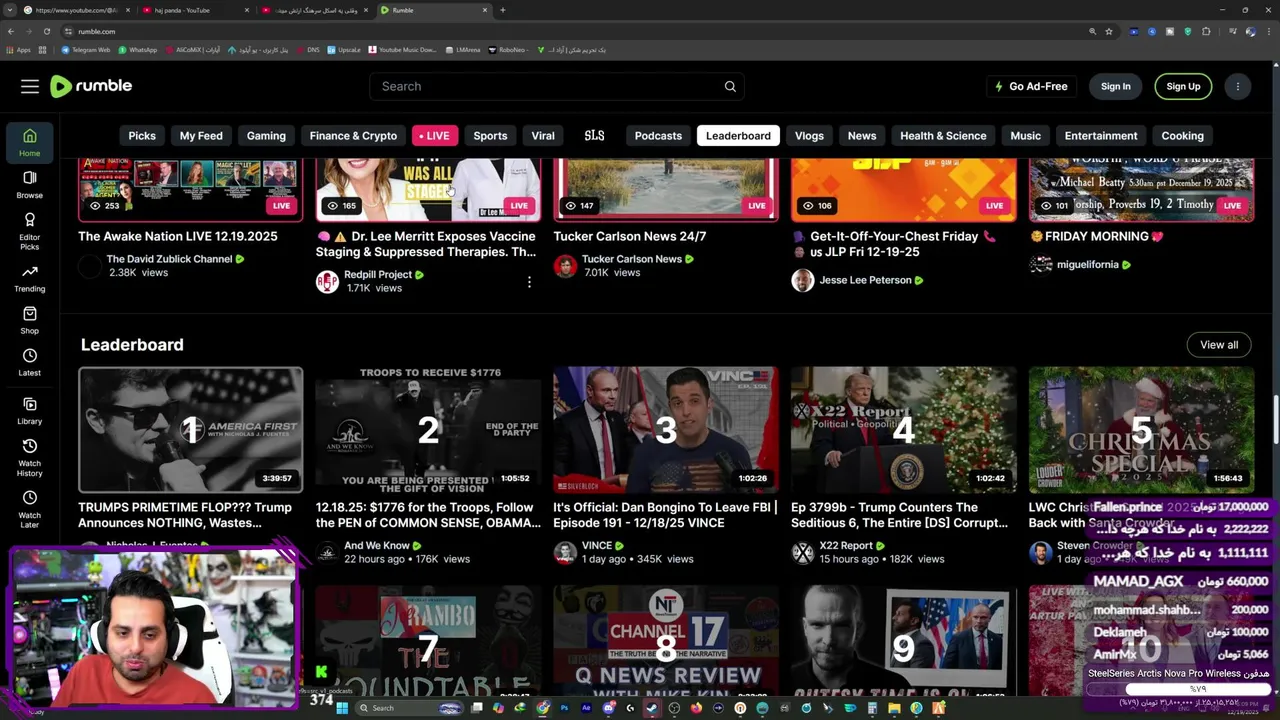Open Steam from the taskbar
This screenshot has width=1280, height=720.
(x=652, y=708)
